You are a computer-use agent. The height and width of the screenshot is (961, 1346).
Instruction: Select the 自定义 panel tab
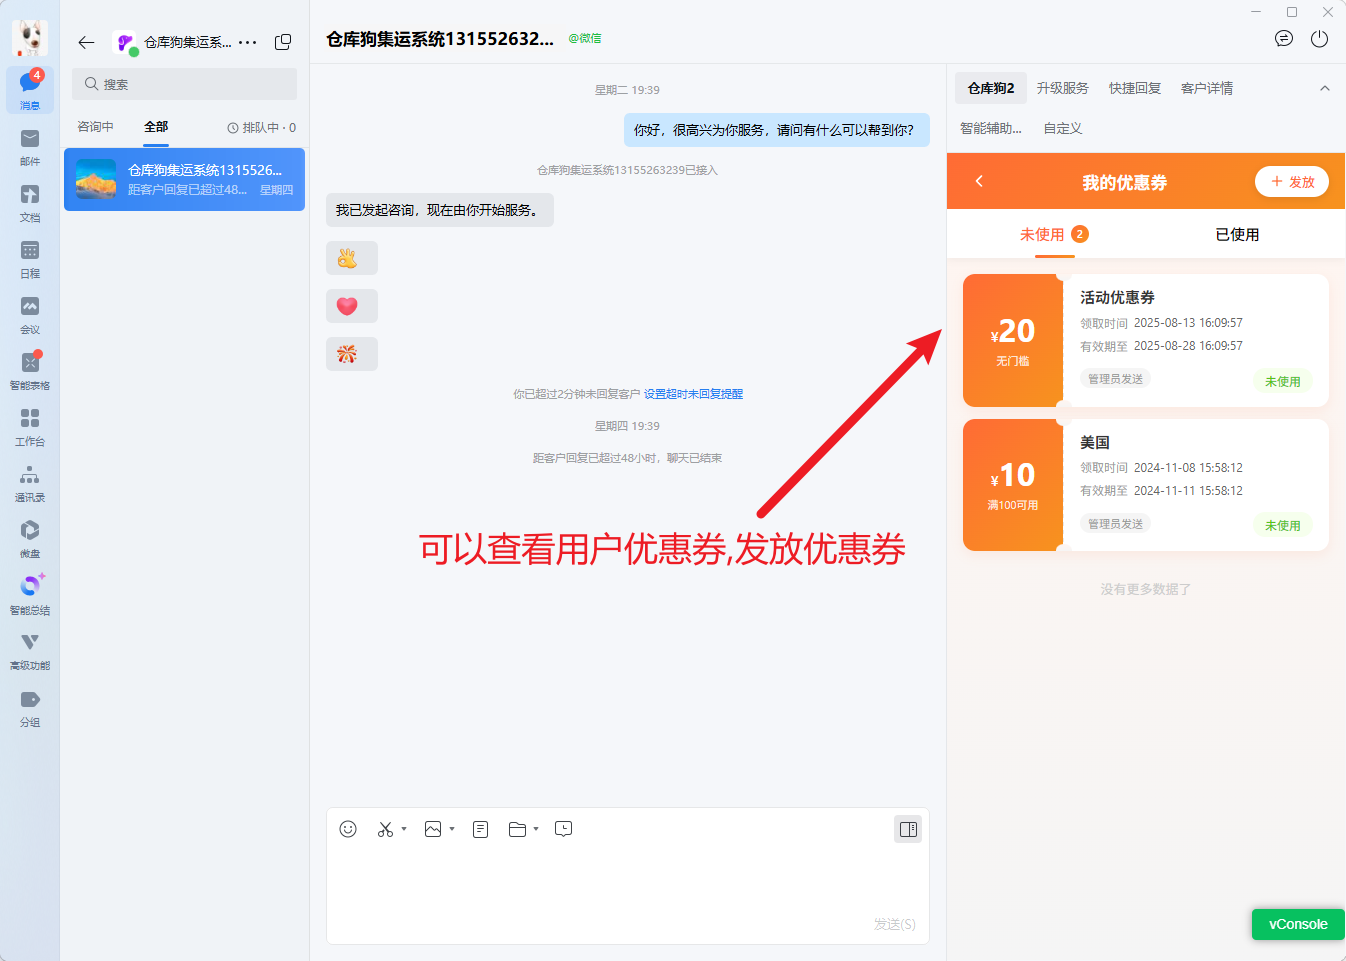click(x=1063, y=128)
